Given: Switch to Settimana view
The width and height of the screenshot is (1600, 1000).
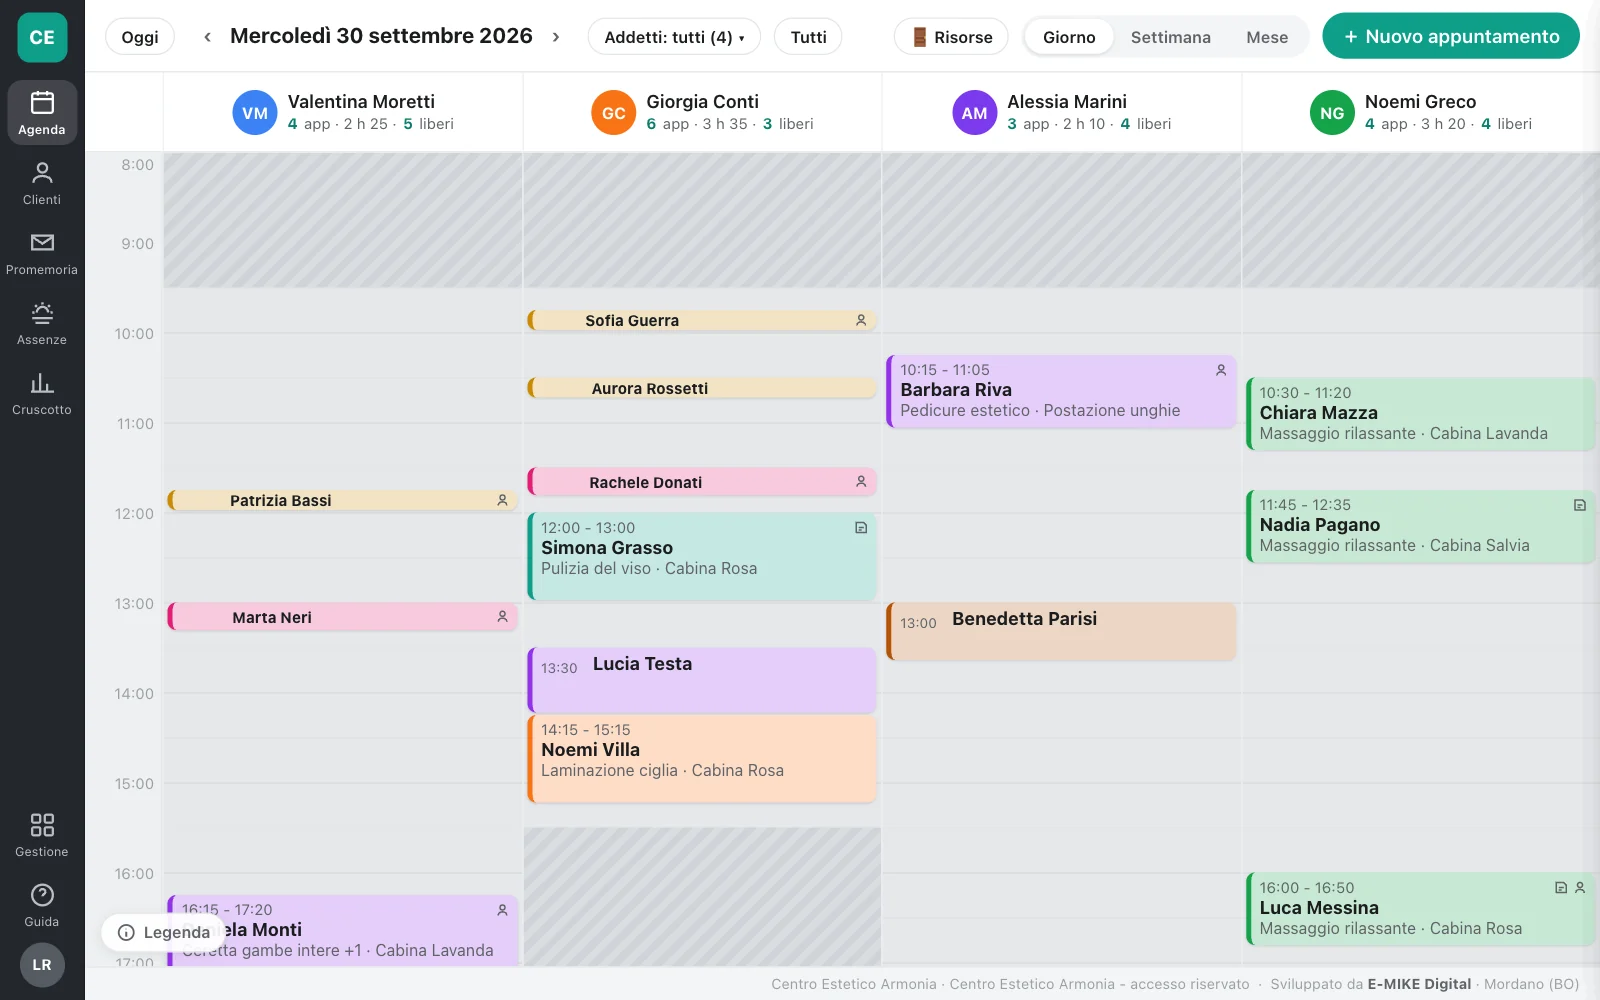Looking at the screenshot, I should [1170, 37].
